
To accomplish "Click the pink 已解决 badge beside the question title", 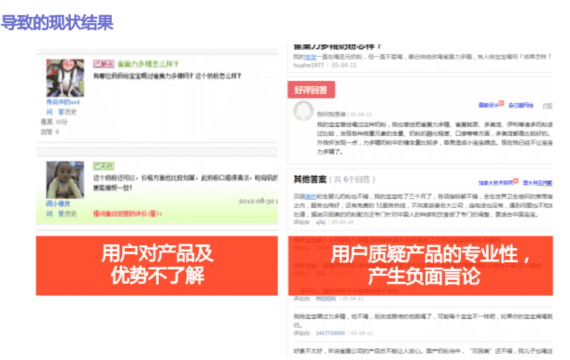I will coord(104,64).
